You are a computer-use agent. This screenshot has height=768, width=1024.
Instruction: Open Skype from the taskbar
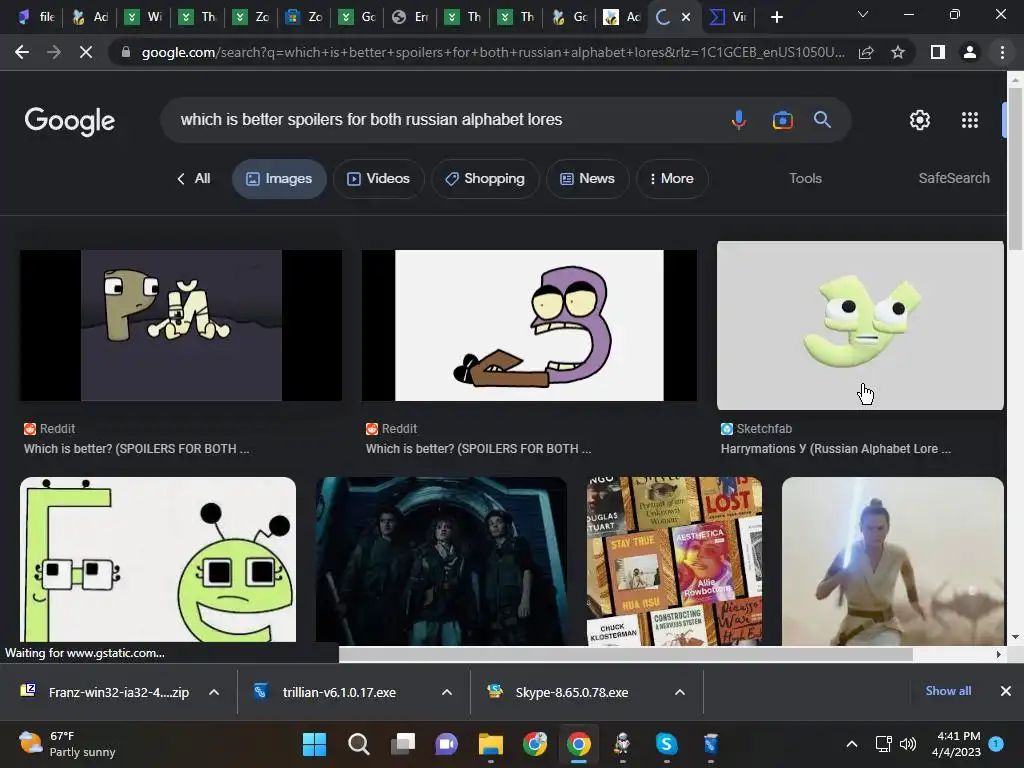[x=666, y=744]
